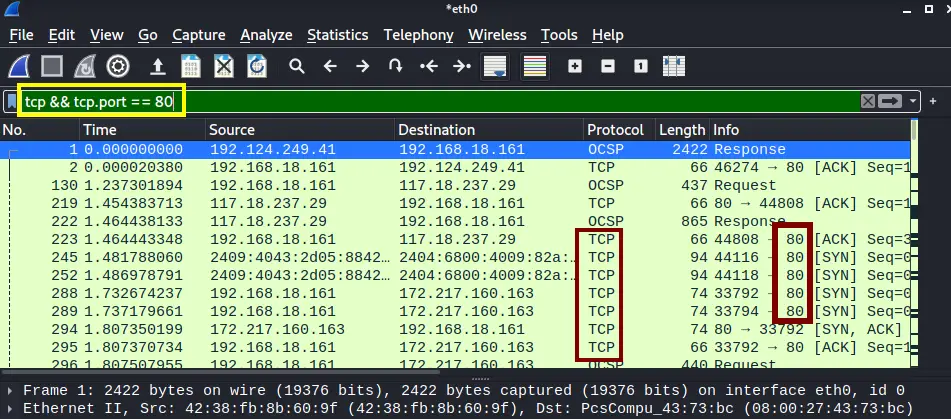Screen dimensions: 951x419
Task: Select packet number 2 row
Action: [455, 167]
